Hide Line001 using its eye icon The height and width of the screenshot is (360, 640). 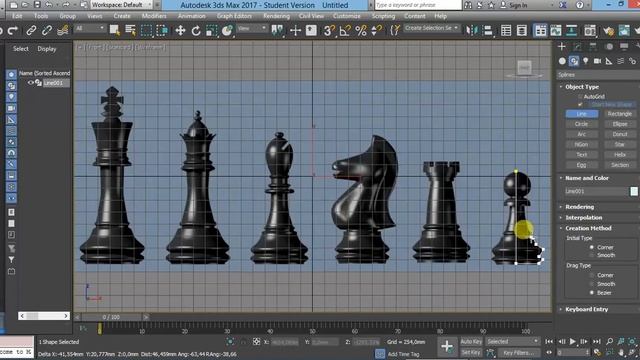click(31, 82)
